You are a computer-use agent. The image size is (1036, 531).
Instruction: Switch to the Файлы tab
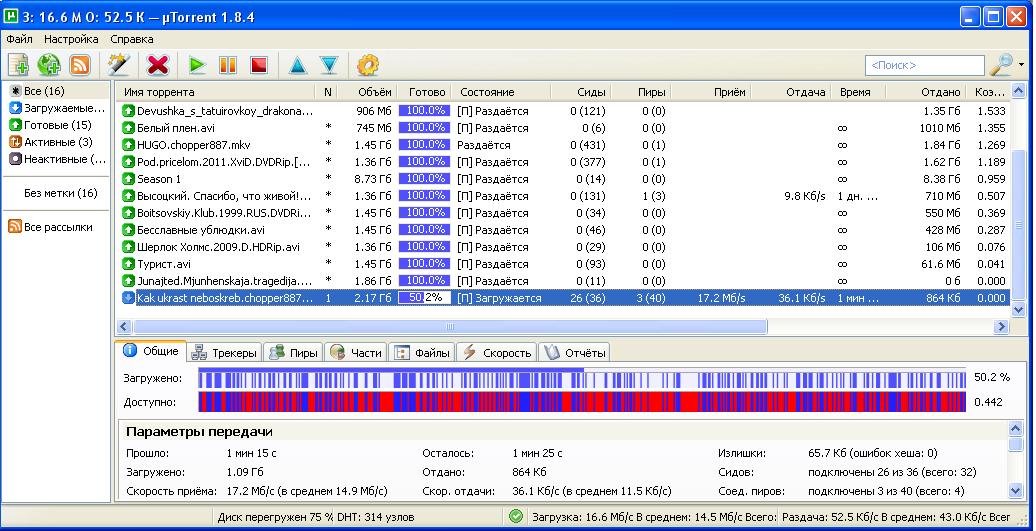click(422, 353)
